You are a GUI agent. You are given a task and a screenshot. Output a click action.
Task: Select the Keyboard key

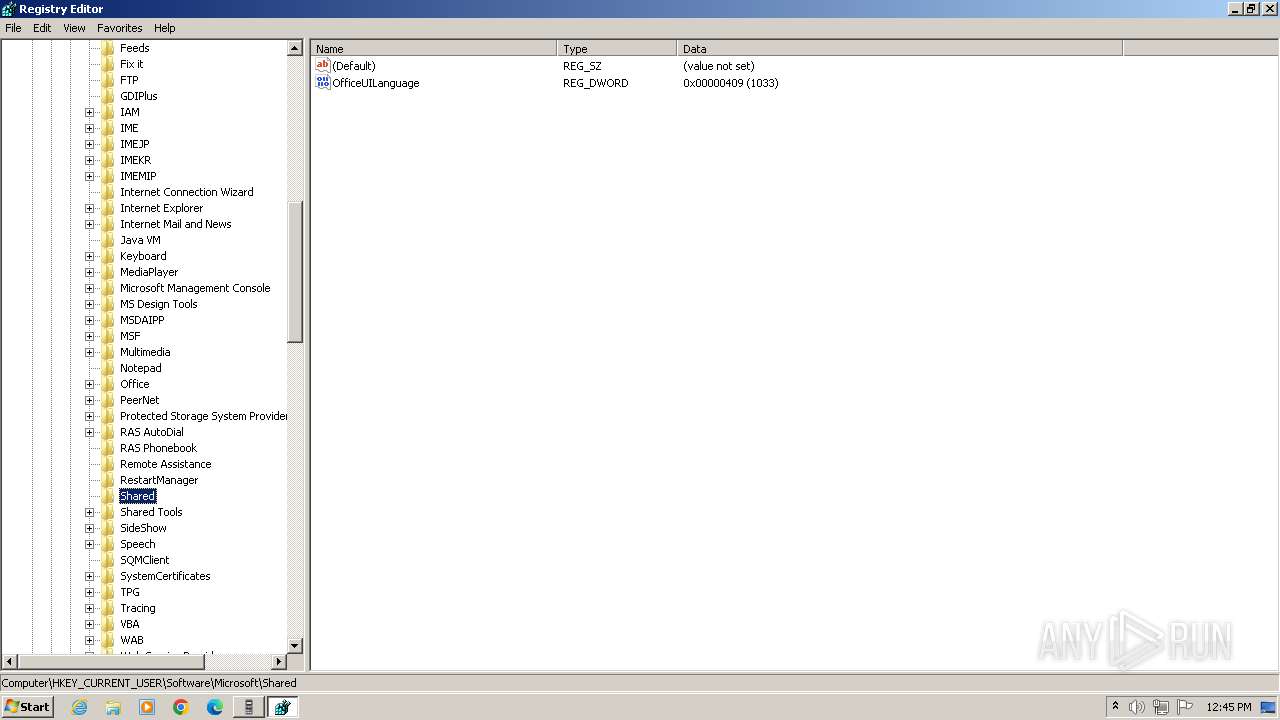point(143,256)
